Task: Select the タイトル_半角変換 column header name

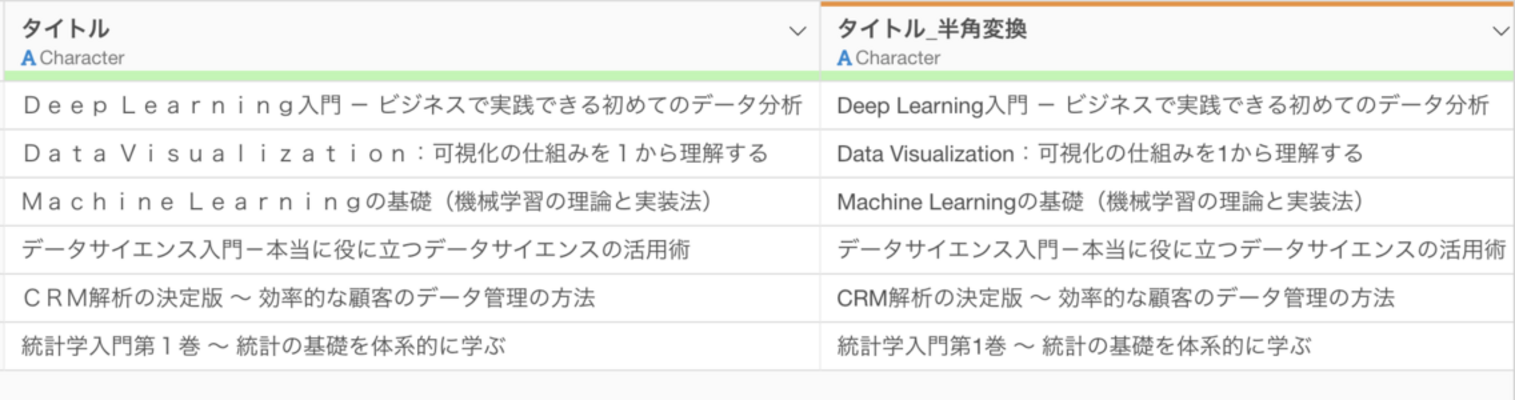Action: [x=931, y=29]
